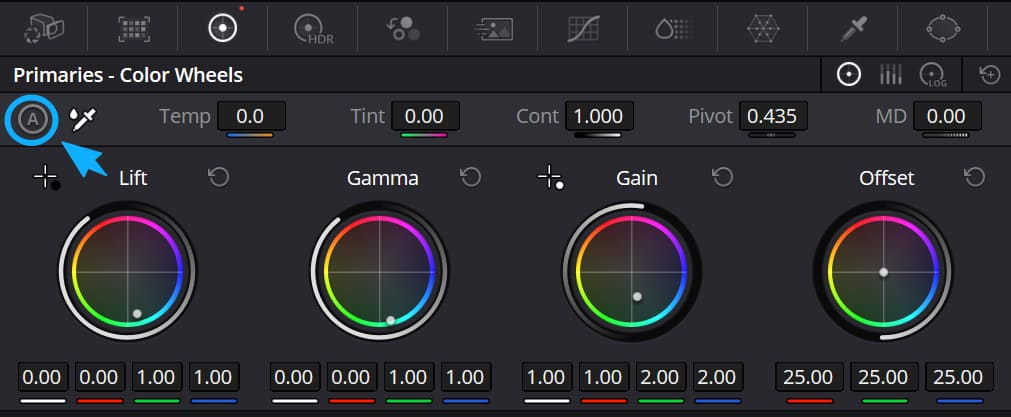This screenshot has height=417, width=1011.
Task: Click the Lift red value field
Action: coord(100,377)
